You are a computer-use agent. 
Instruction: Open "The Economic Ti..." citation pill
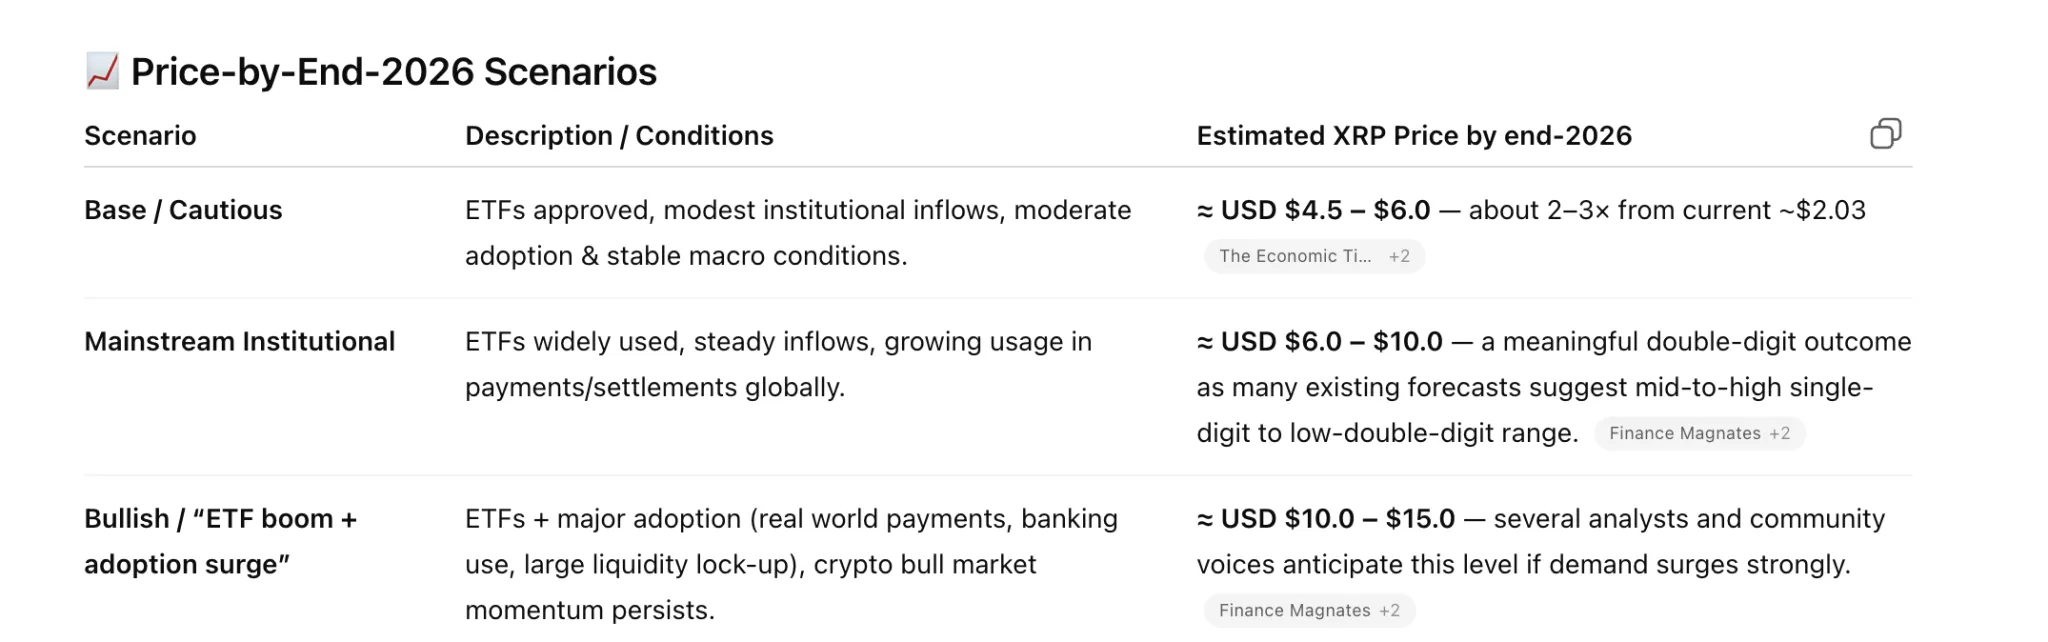[x=1295, y=256]
